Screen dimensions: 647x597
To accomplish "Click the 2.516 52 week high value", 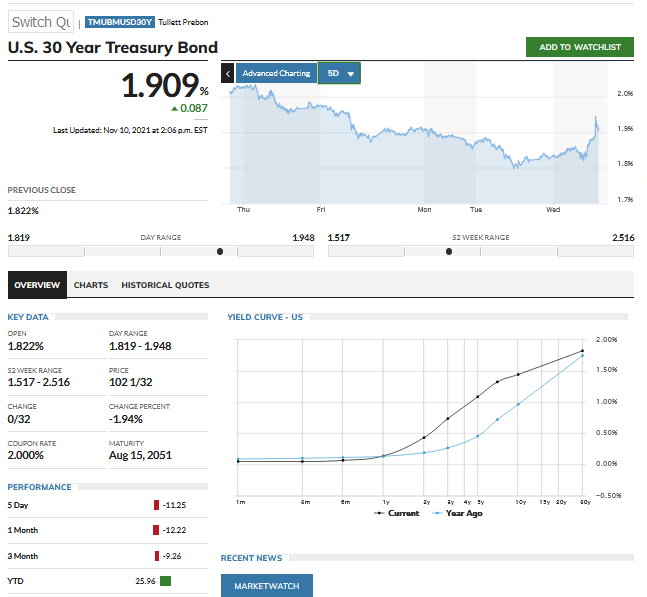I will 623,238.
